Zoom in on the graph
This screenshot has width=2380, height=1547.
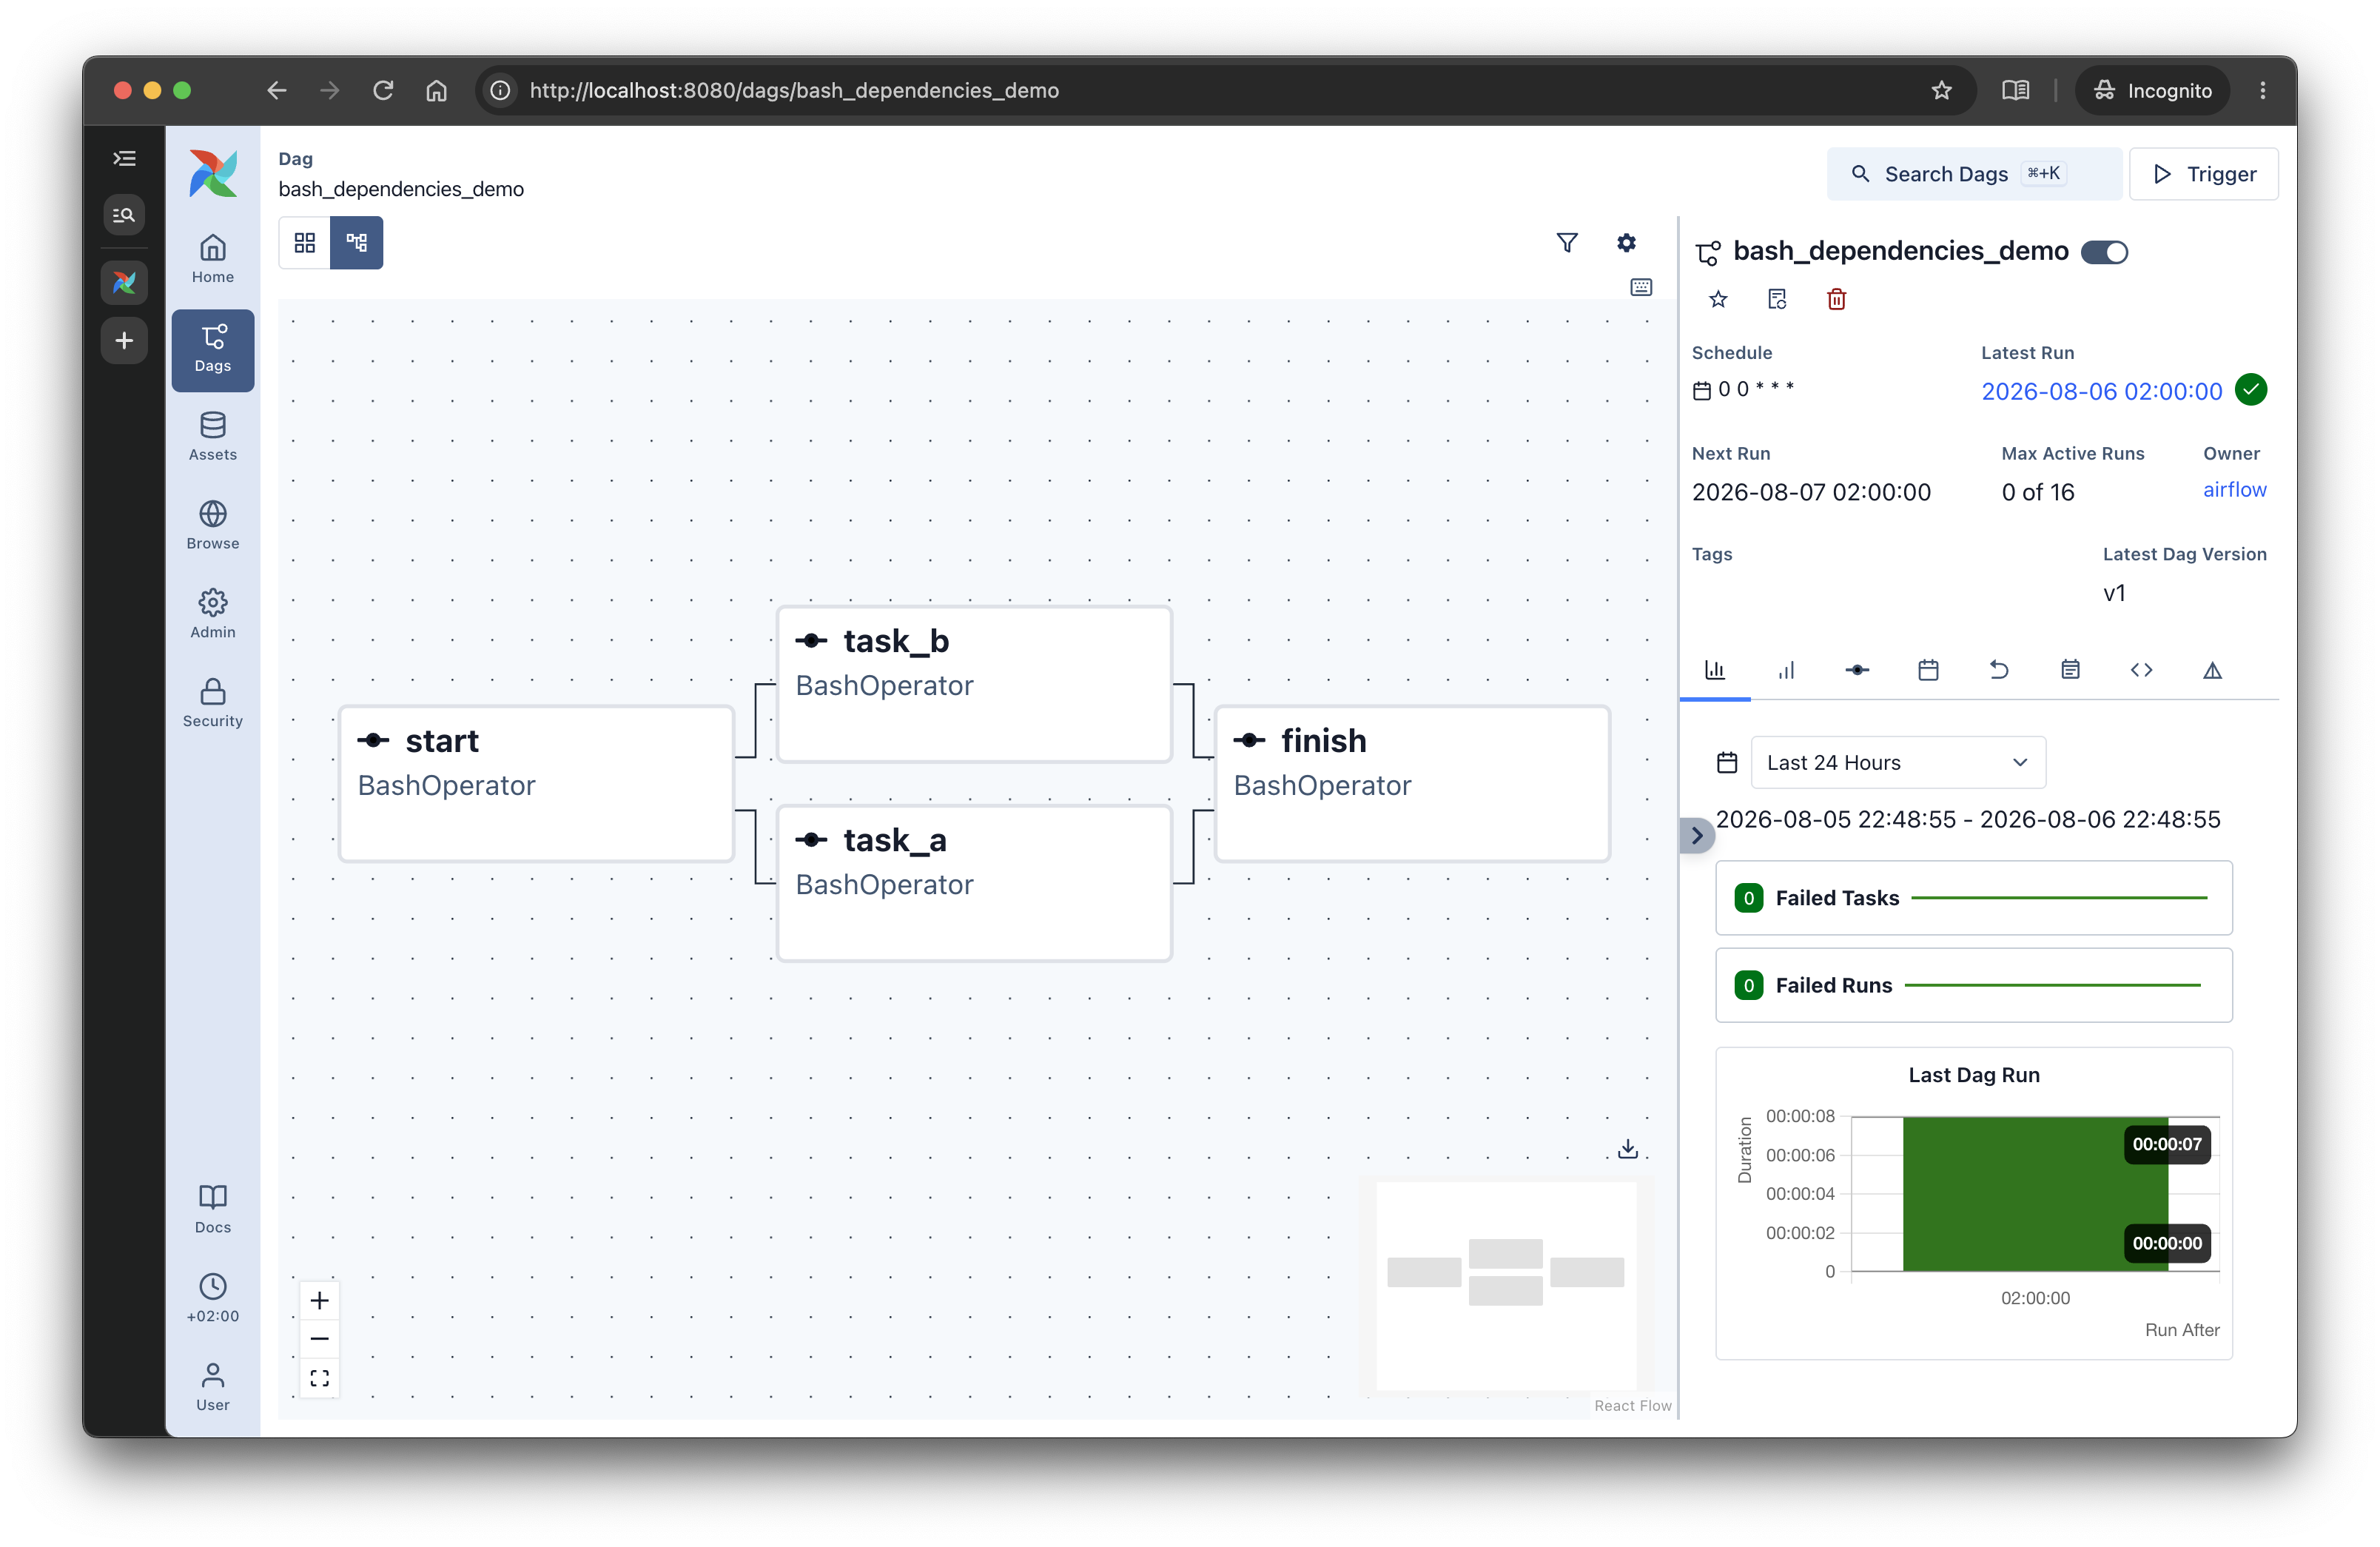[x=319, y=1300]
